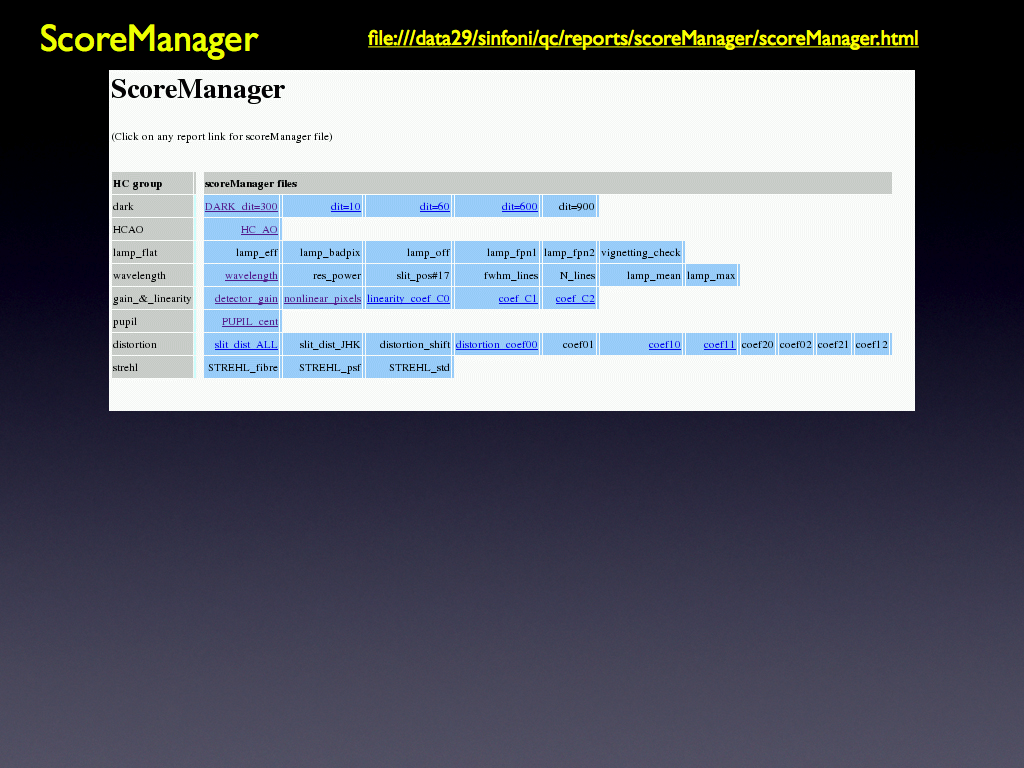This screenshot has width=1024, height=768.
Task: Open the coef_C2 report
Action: [575, 299]
